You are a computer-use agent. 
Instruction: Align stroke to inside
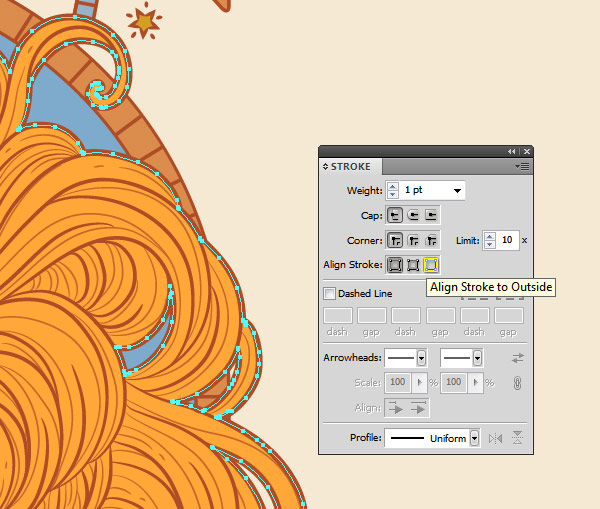[414, 265]
